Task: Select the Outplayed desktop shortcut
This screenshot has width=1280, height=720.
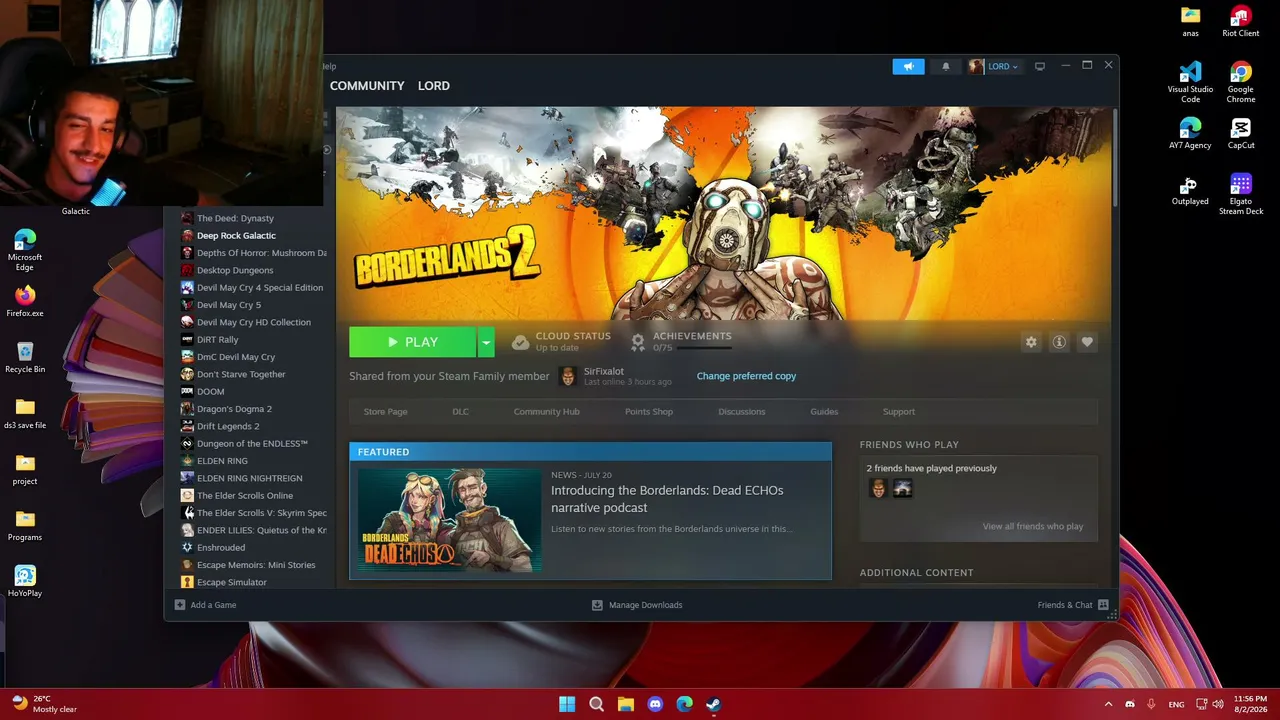Action: pos(1190,189)
